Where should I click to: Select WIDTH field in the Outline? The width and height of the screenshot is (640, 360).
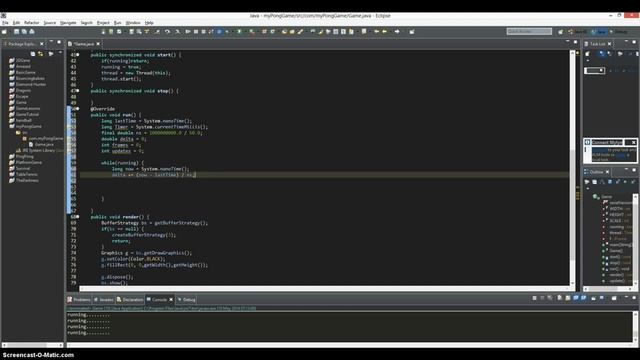616,209
